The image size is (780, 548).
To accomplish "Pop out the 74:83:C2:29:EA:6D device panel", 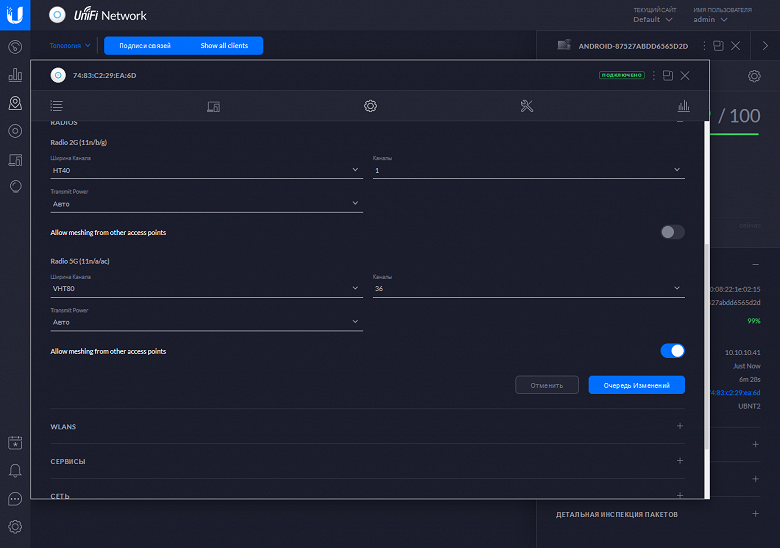I will click(x=668, y=75).
